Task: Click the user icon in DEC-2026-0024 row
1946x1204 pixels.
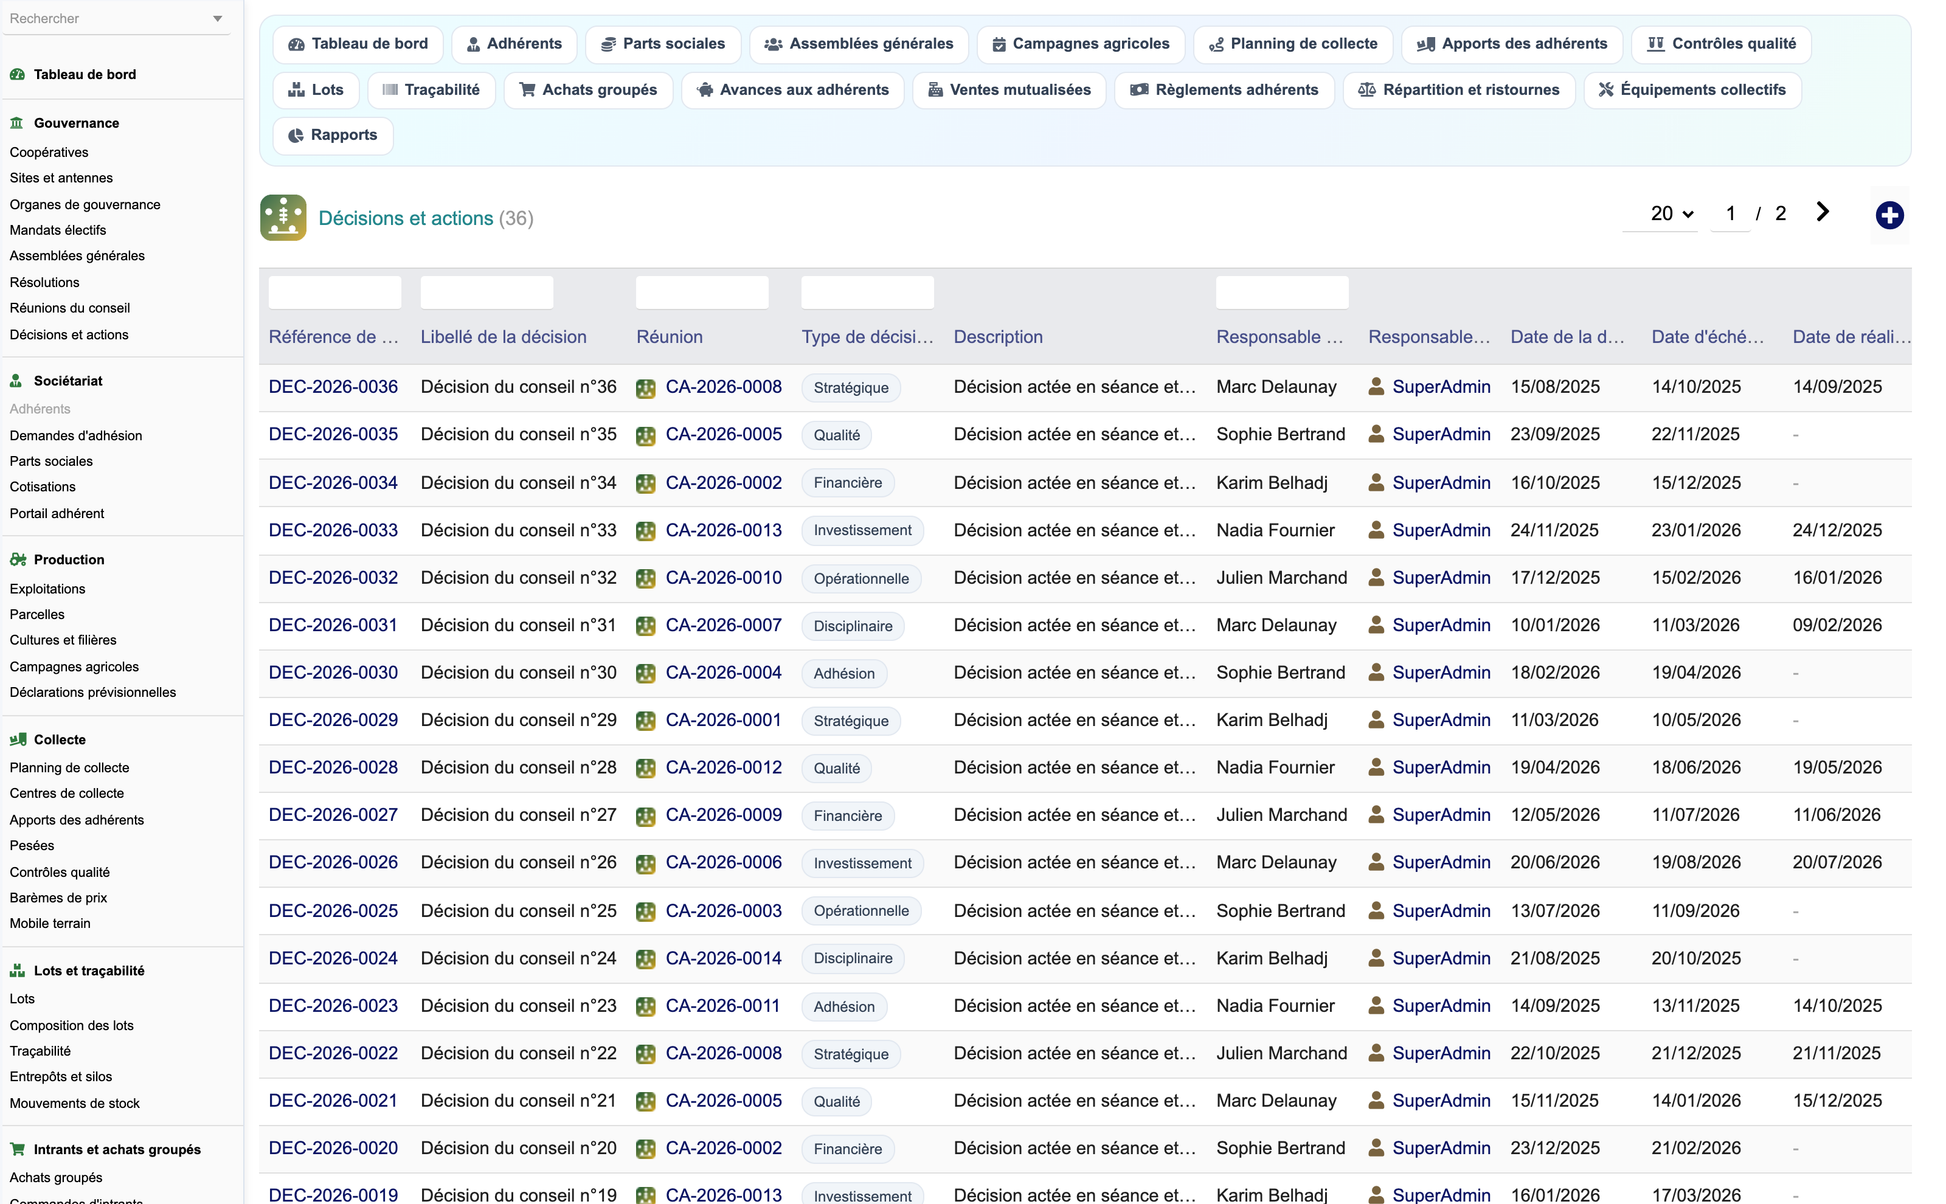Action: click(1376, 958)
